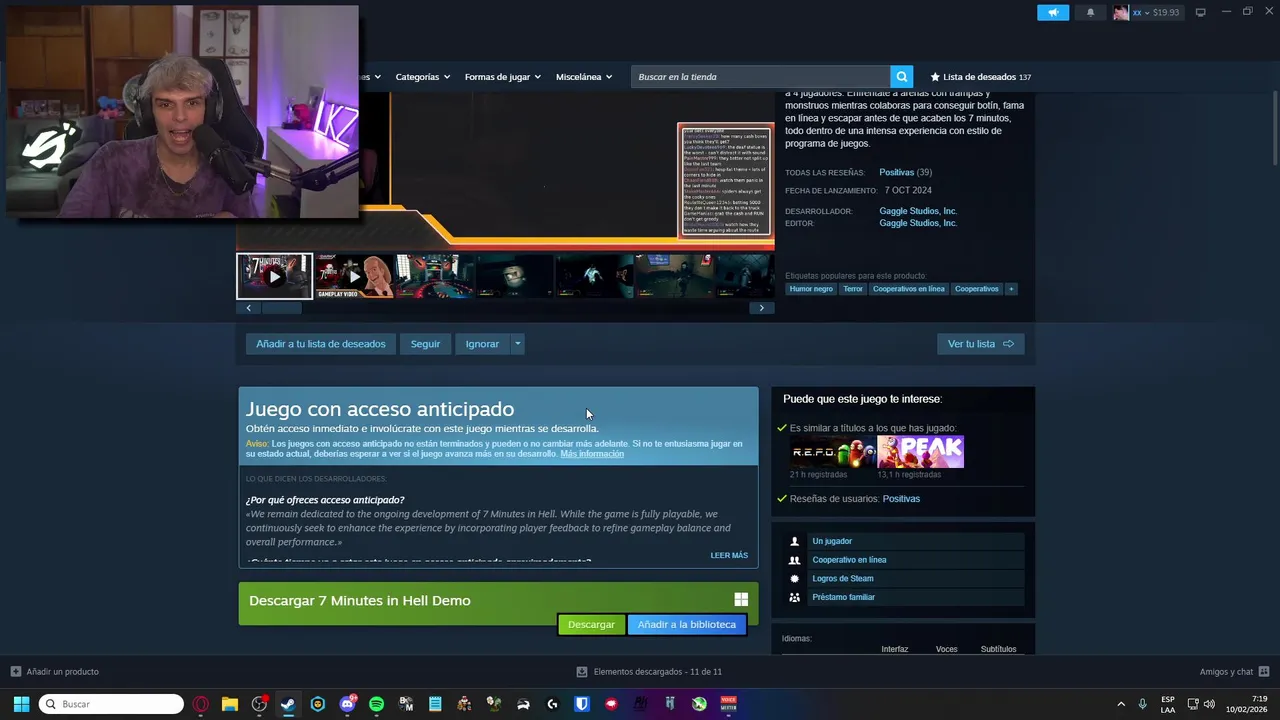The height and width of the screenshot is (720, 1280).
Task: Click the media strip scrollbar handle
Action: [282, 308]
